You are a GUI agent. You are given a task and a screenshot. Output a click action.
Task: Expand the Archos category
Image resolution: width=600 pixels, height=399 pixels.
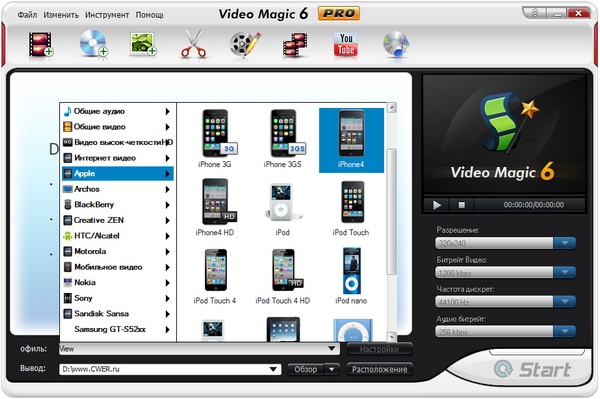click(x=117, y=189)
